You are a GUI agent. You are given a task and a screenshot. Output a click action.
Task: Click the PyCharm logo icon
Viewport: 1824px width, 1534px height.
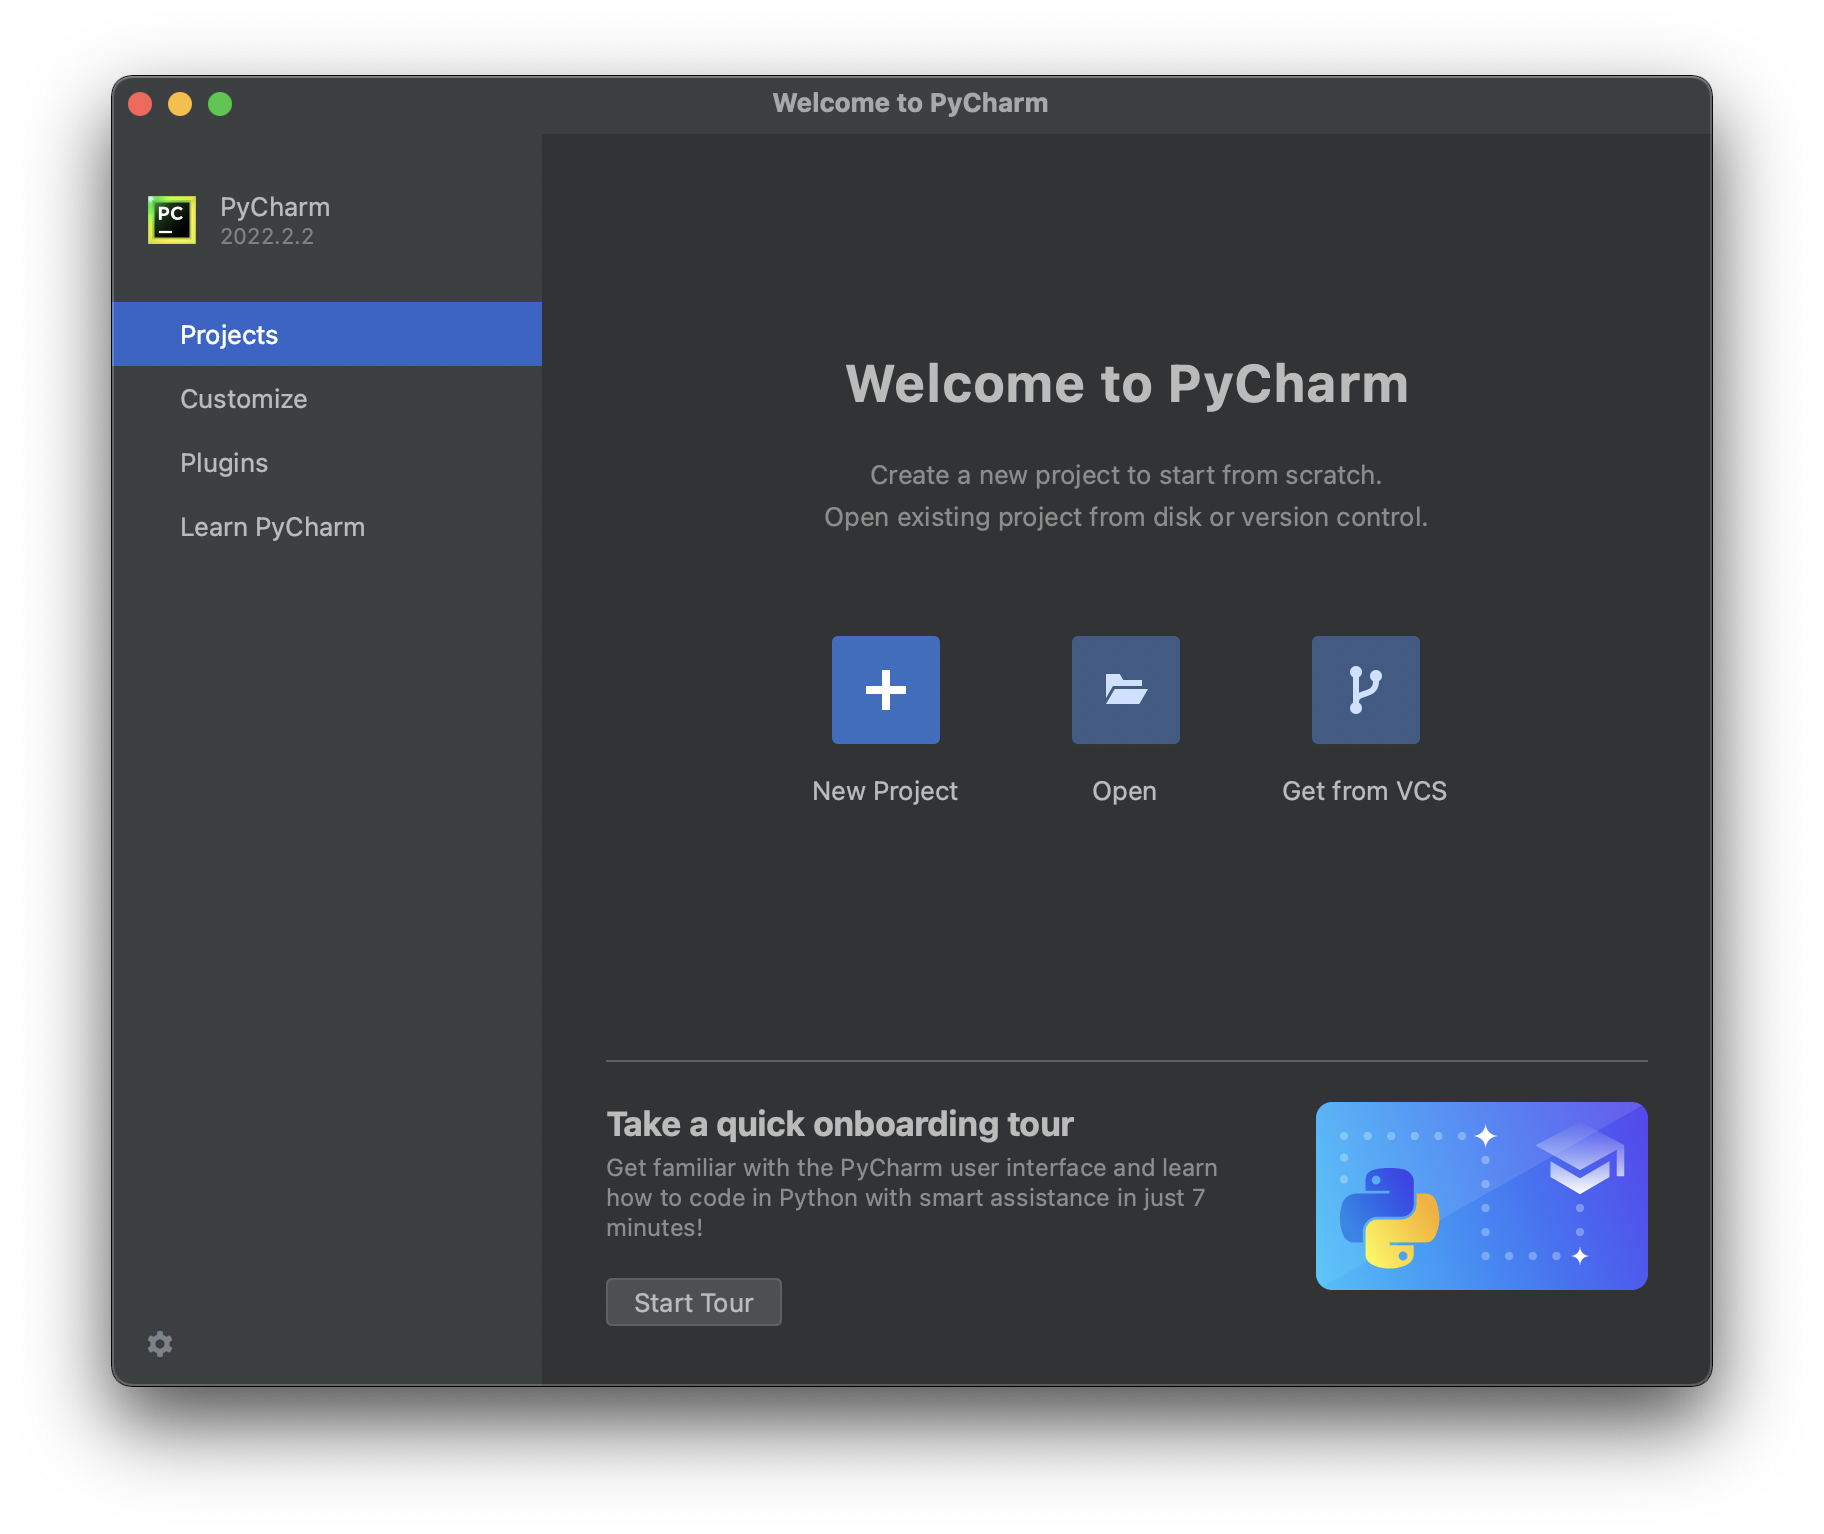tap(172, 219)
